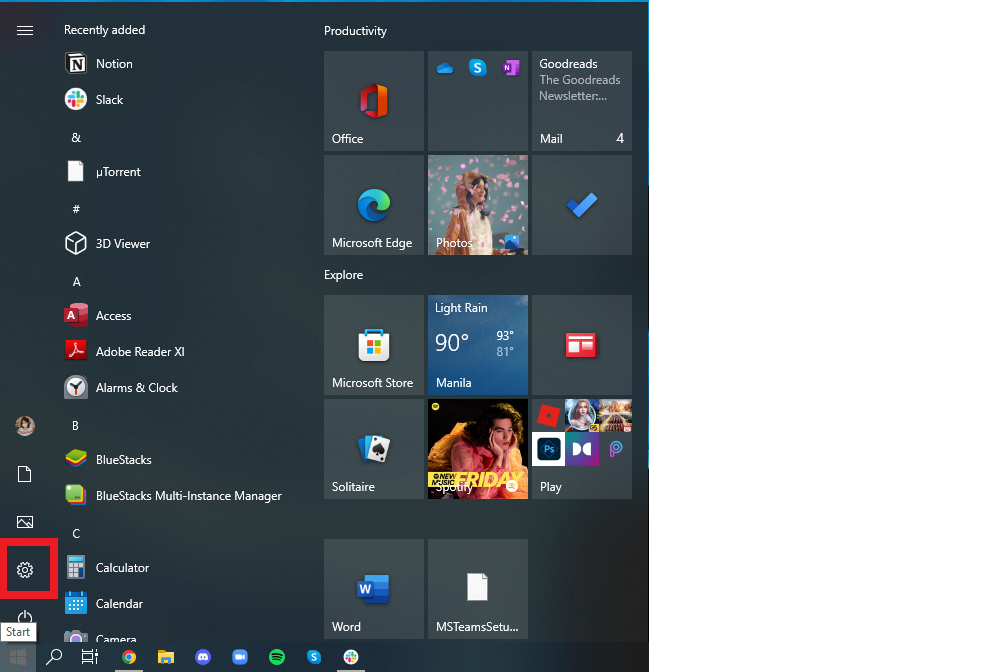Click the Explore group title

pyautogui.click(x=343, y=274)
